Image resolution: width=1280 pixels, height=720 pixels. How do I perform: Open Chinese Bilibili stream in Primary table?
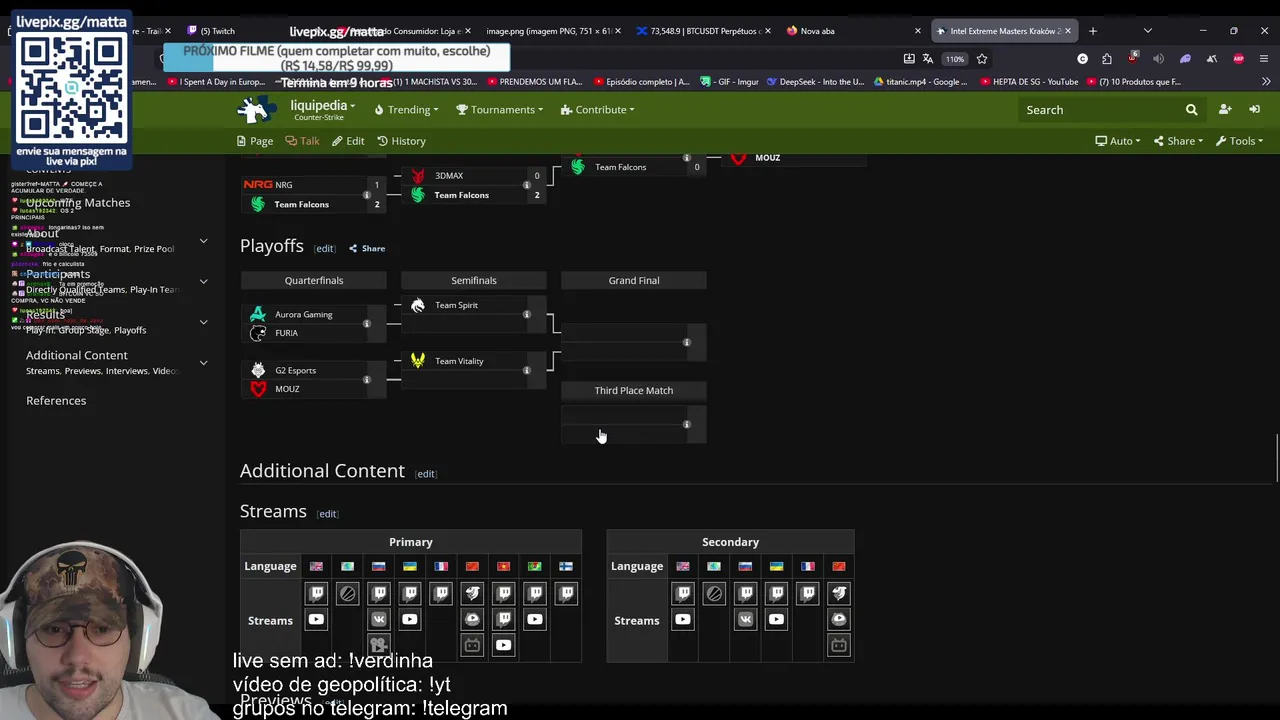[472, 646]
